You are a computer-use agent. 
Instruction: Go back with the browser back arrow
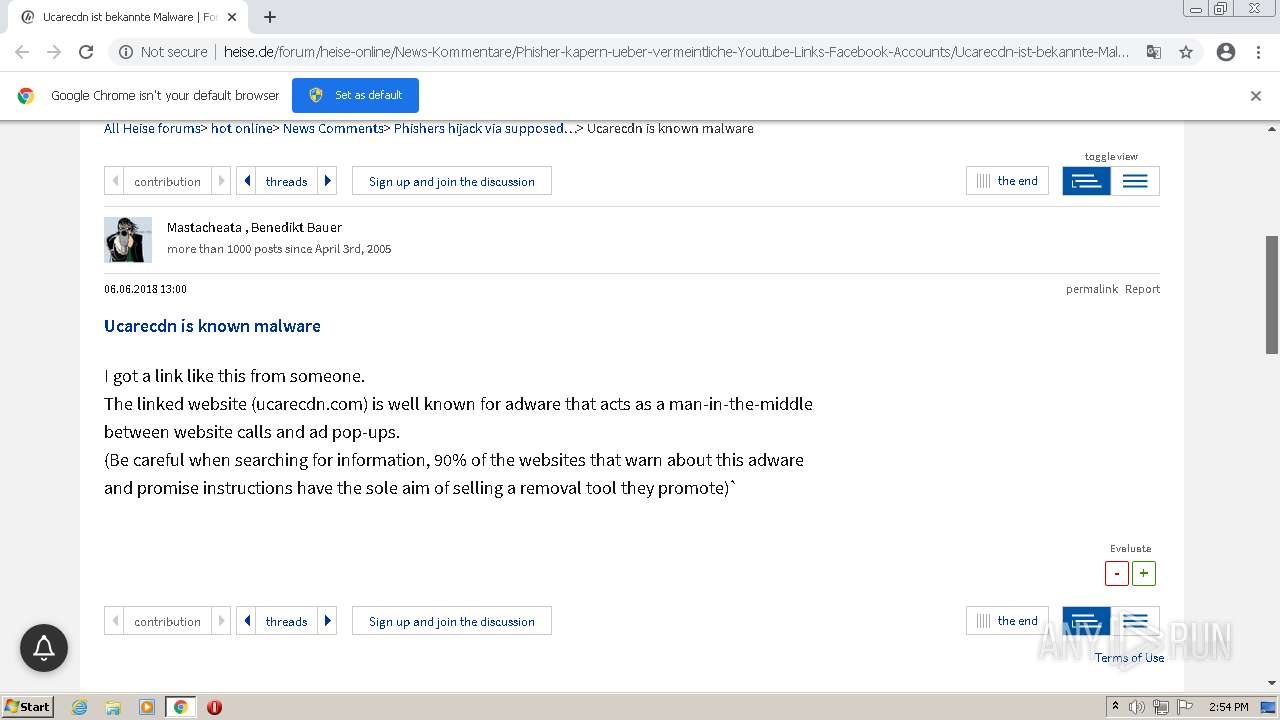(22, 52)
